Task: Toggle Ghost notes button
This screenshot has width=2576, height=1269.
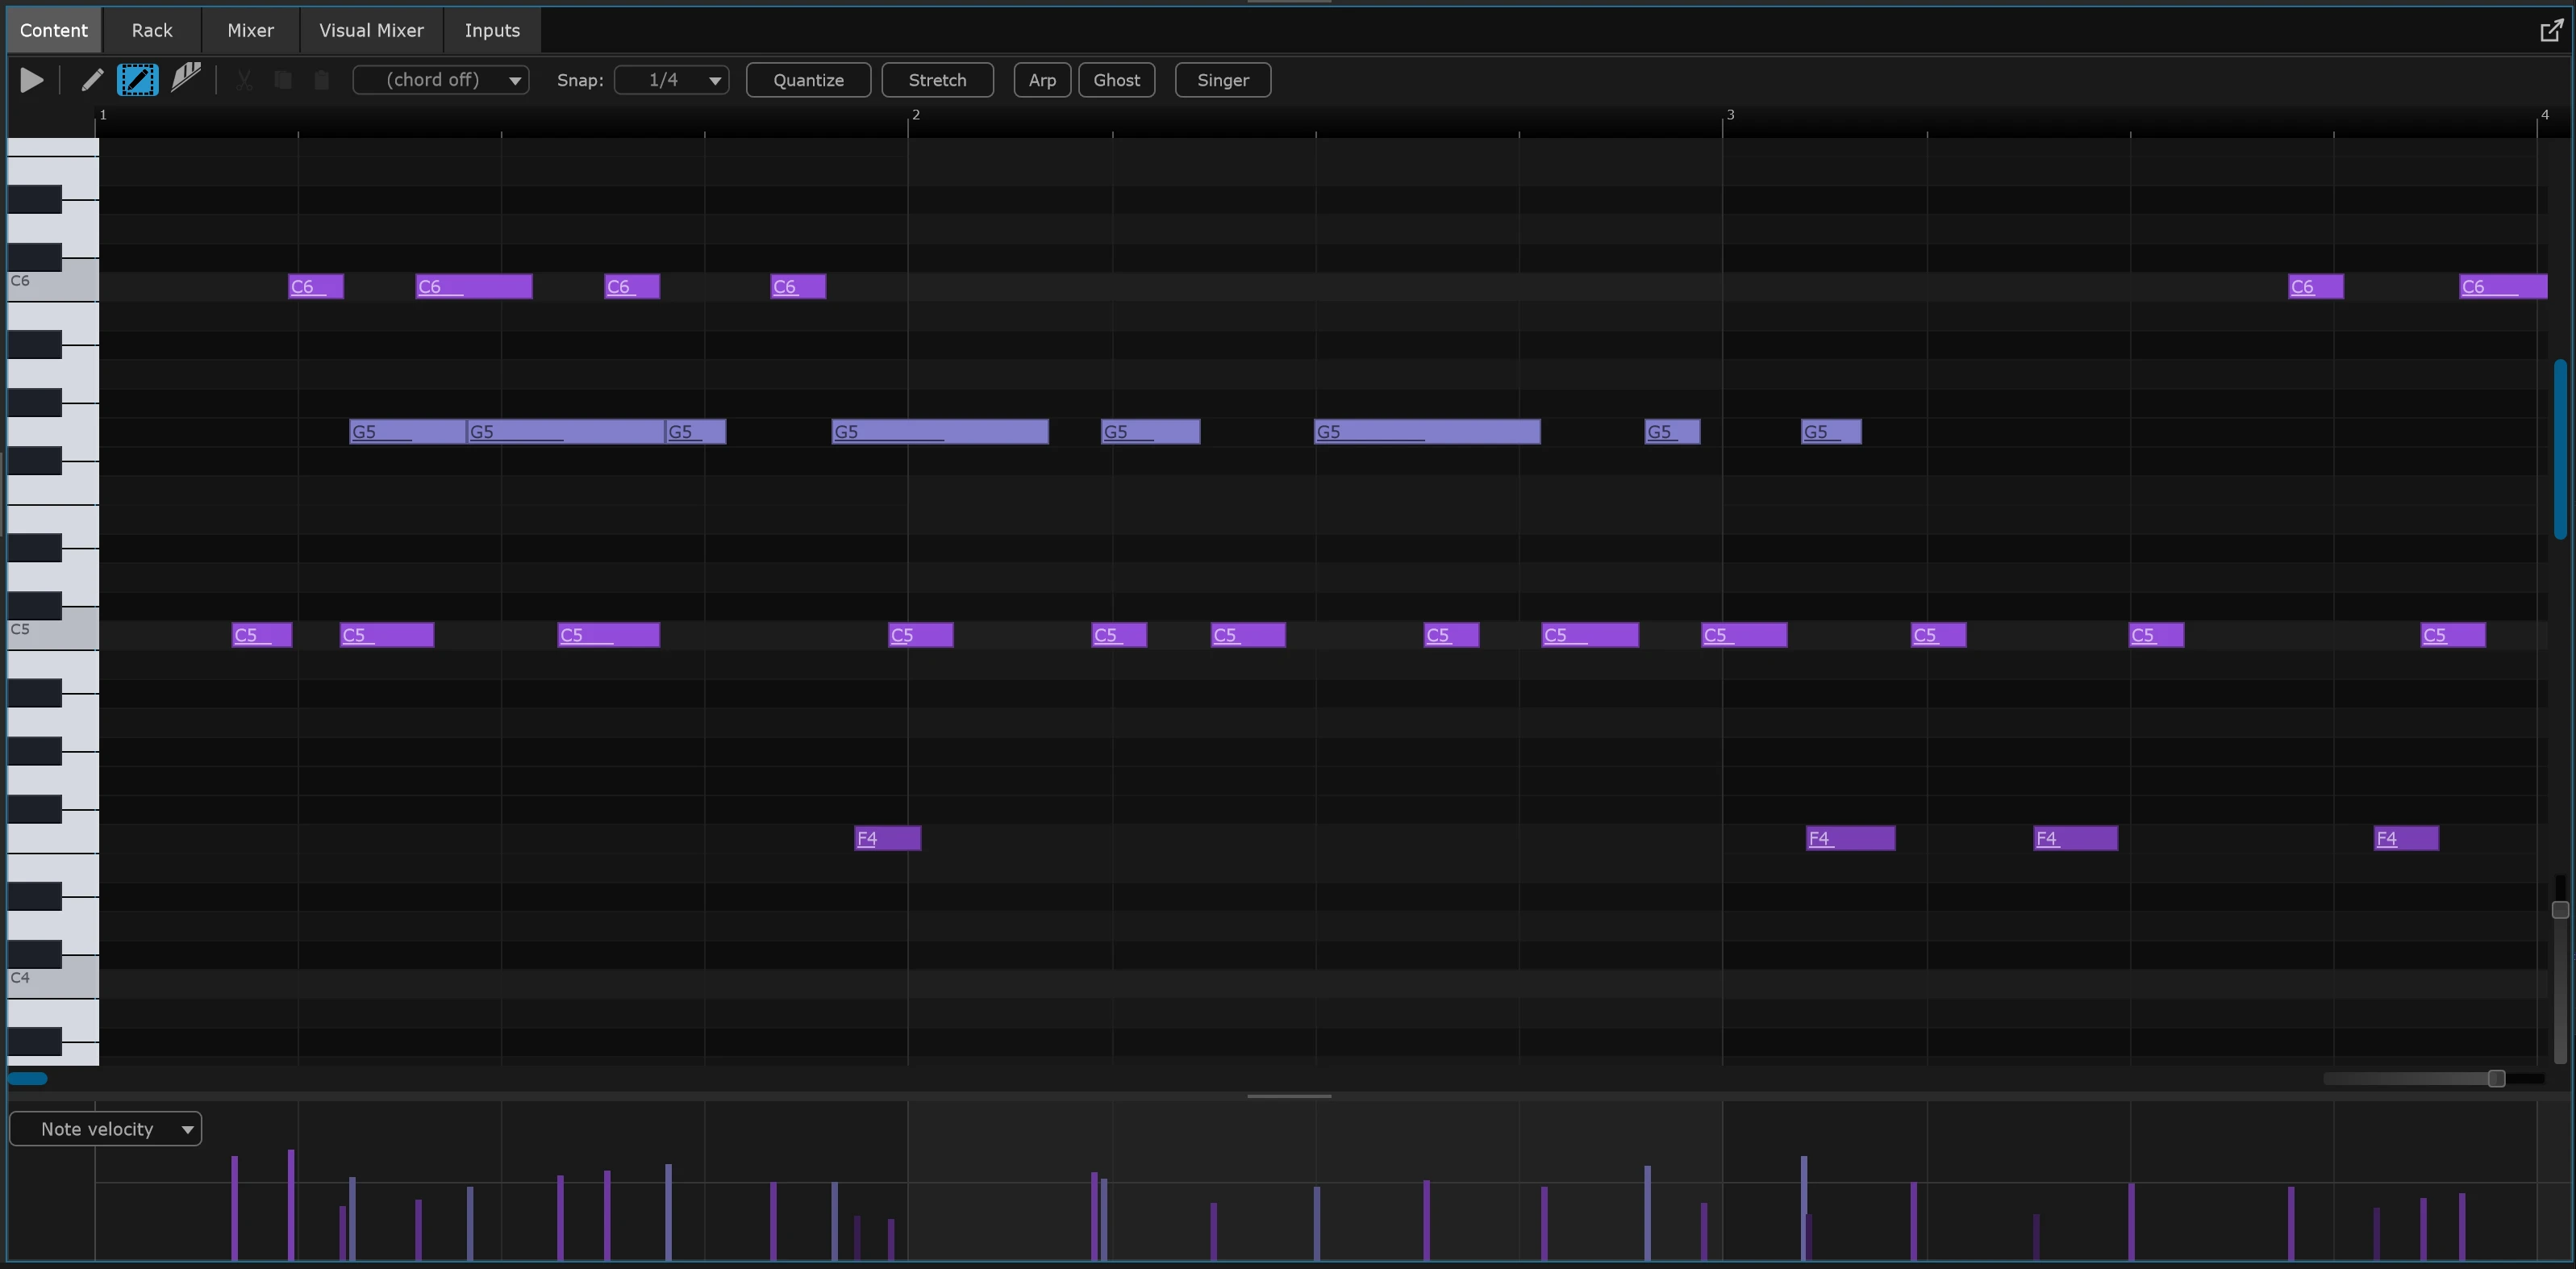Action: (x=1116, y=80)
